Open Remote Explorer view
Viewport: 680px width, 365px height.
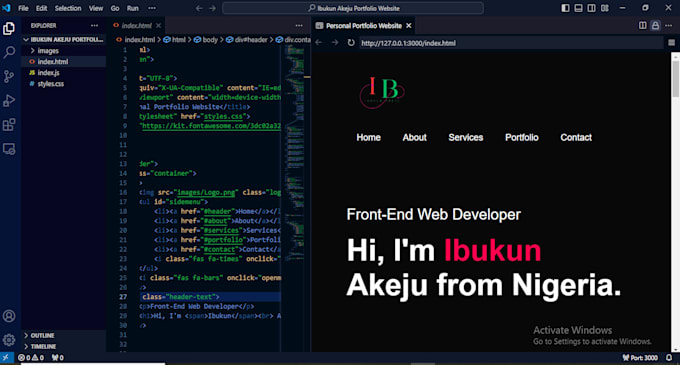(9, 149)
